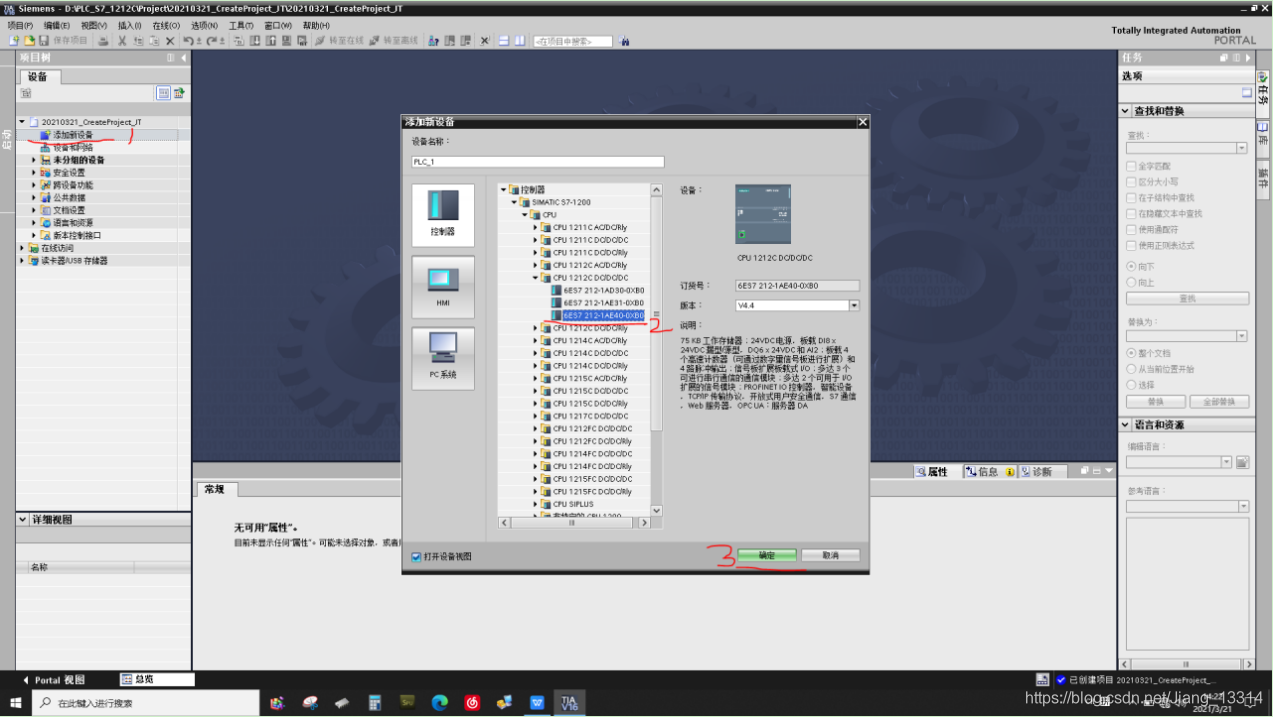This screenshot has width=1273, height=717.
Task: Switch to 信息 inspector tab
Action: pyautogui.click(x=989, y=472)
